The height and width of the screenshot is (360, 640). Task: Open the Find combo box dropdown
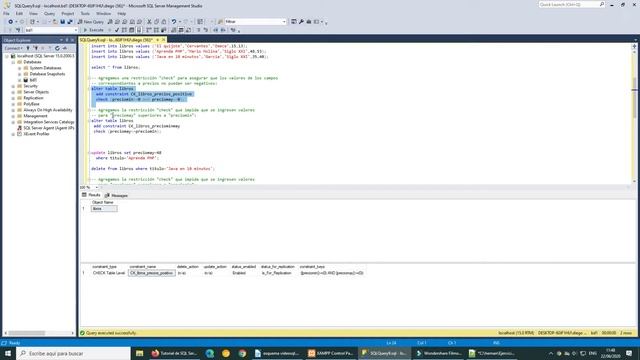point(284,22)
